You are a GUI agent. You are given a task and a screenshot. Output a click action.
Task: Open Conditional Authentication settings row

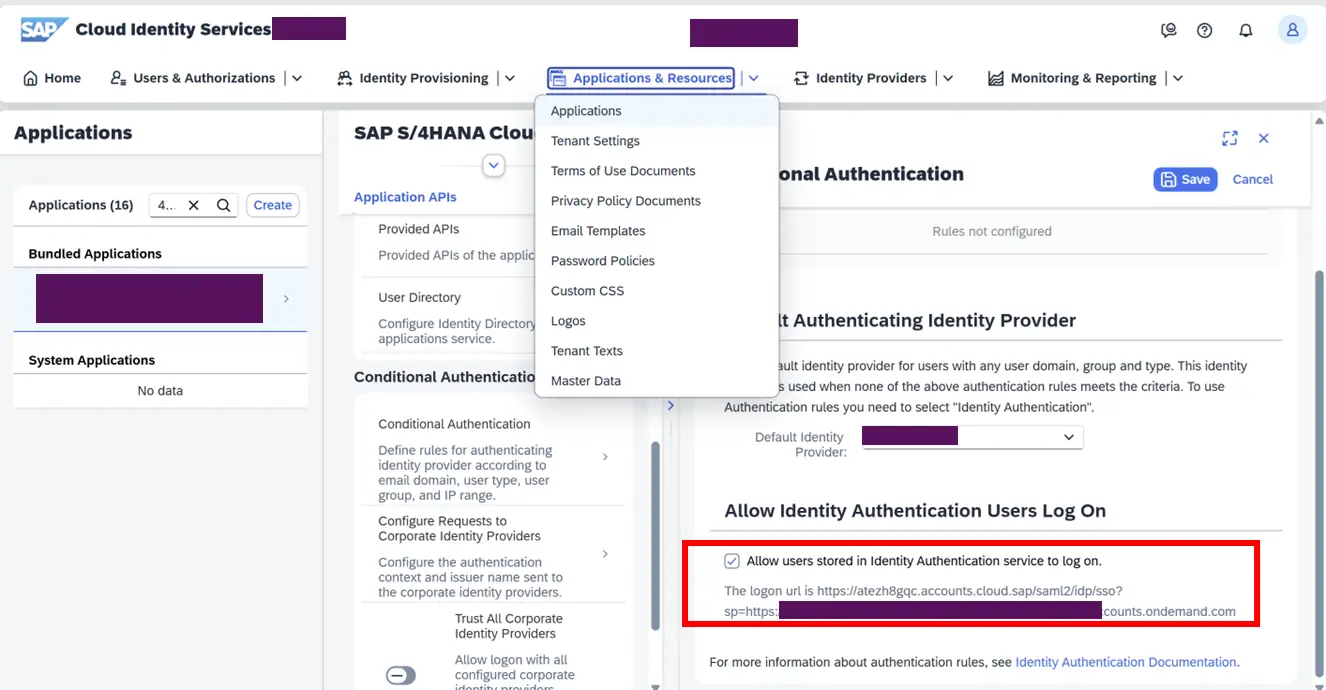pyautogui.click(x=493, y=459)
